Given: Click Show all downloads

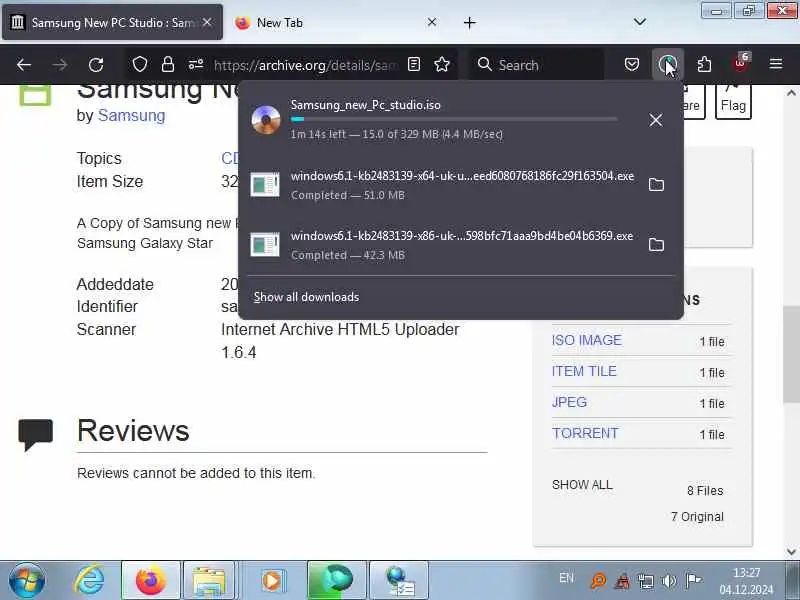Looking at the screenshot, I should coord(306,297).
